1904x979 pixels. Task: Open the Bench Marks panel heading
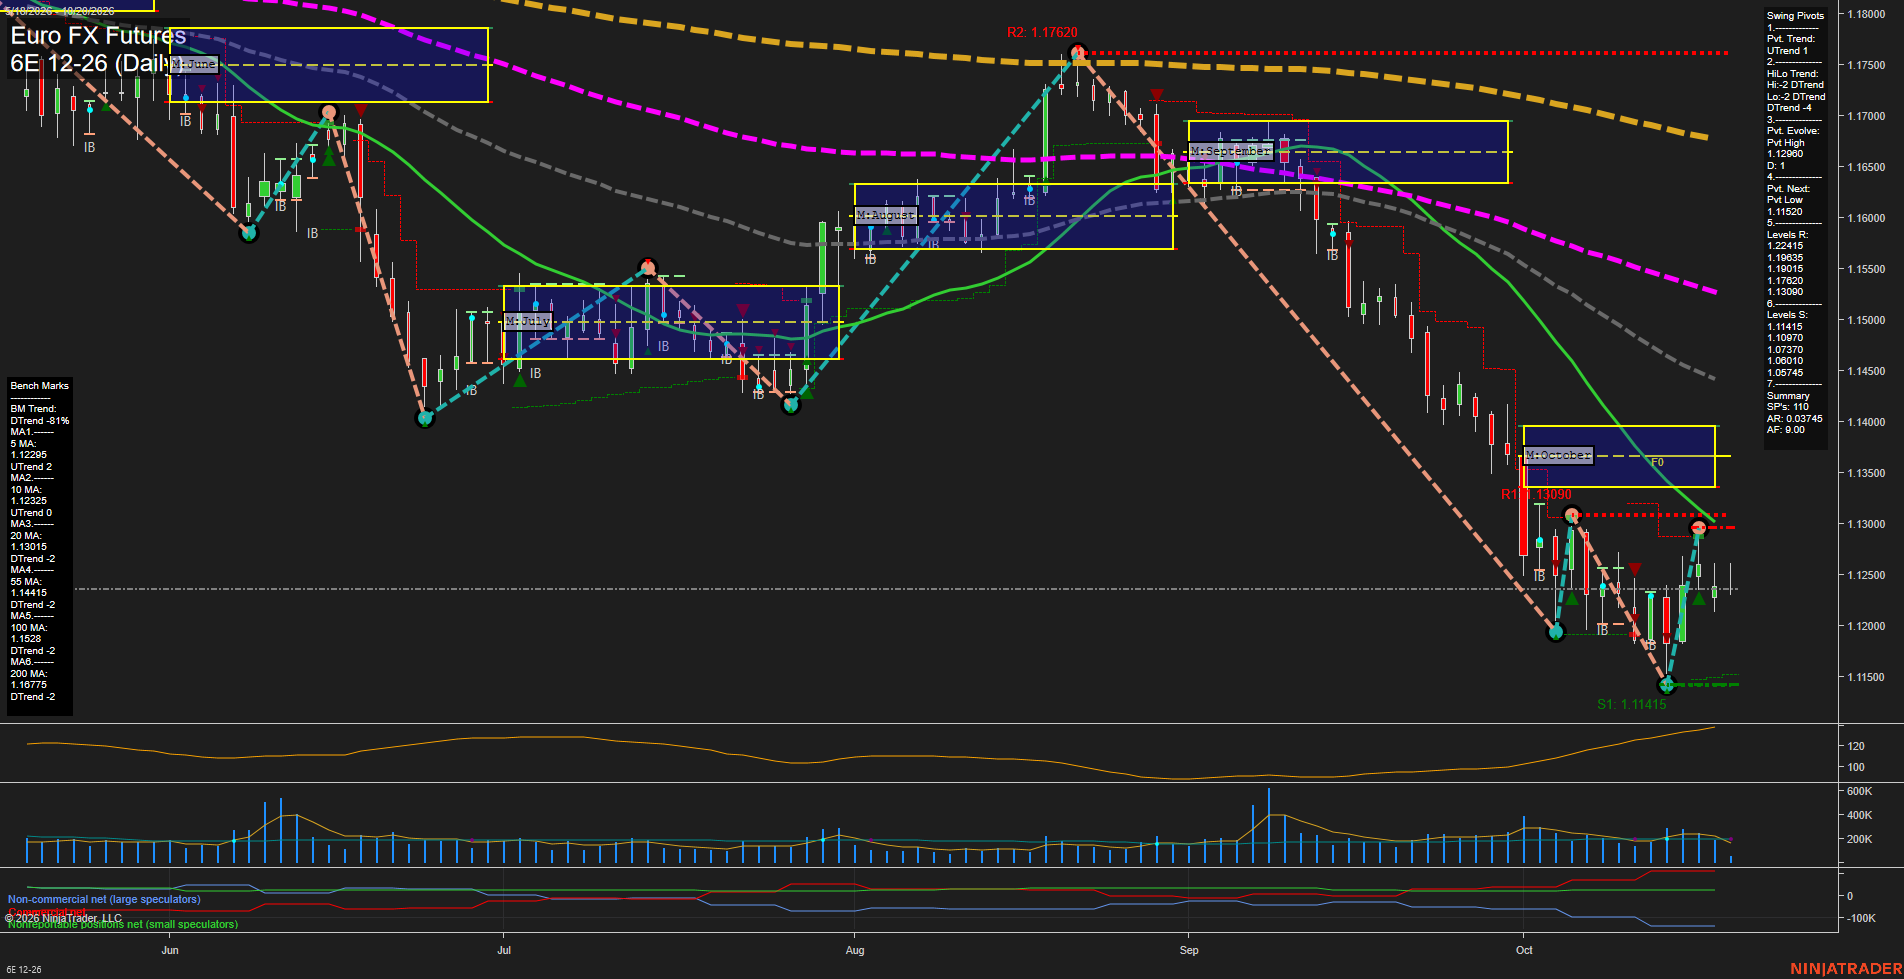[x=39, y=386]
